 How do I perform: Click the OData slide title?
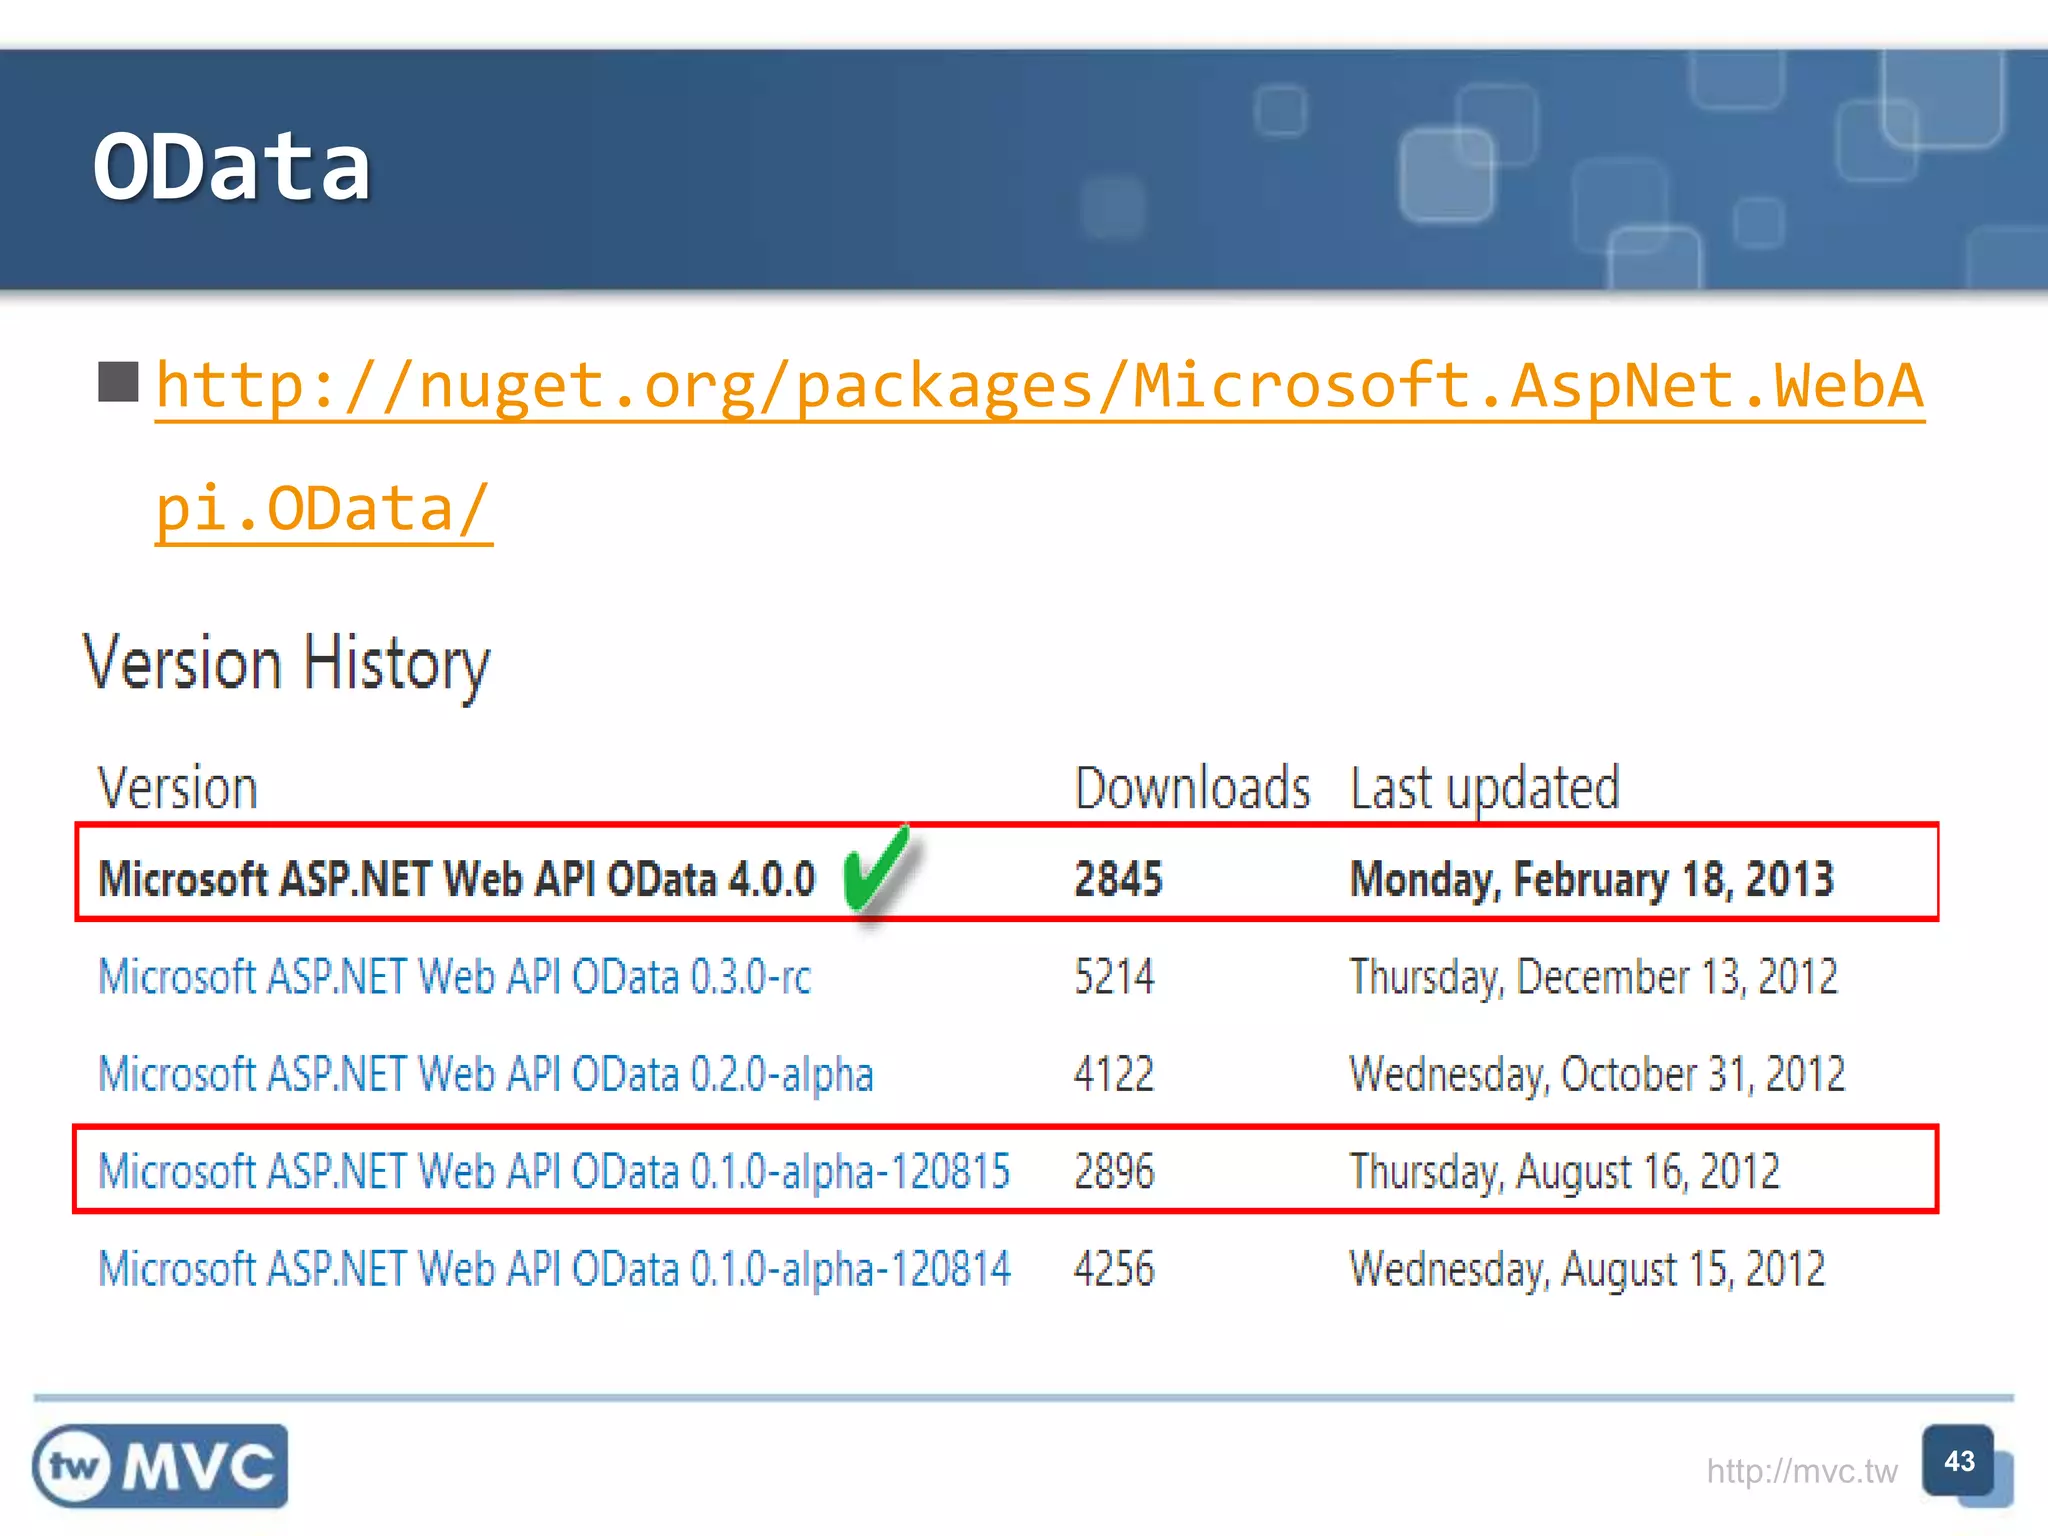click(x=233, y=163)
